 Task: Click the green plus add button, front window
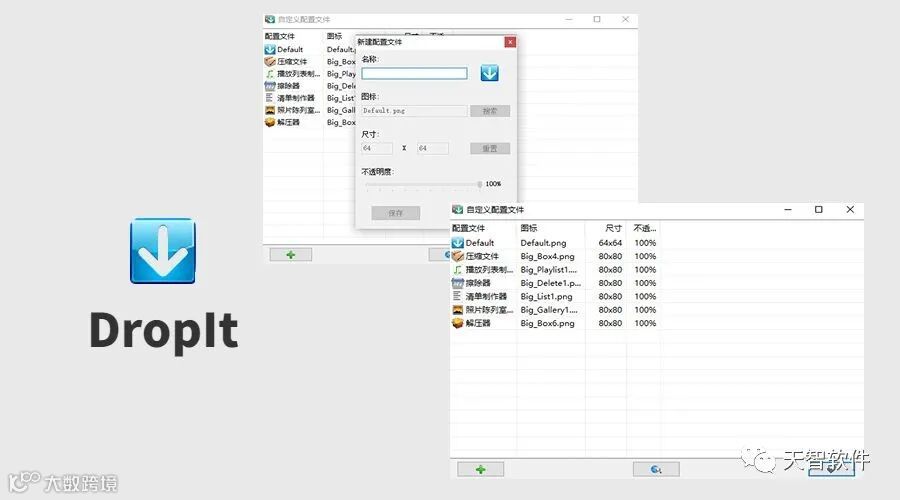(480, 470)
